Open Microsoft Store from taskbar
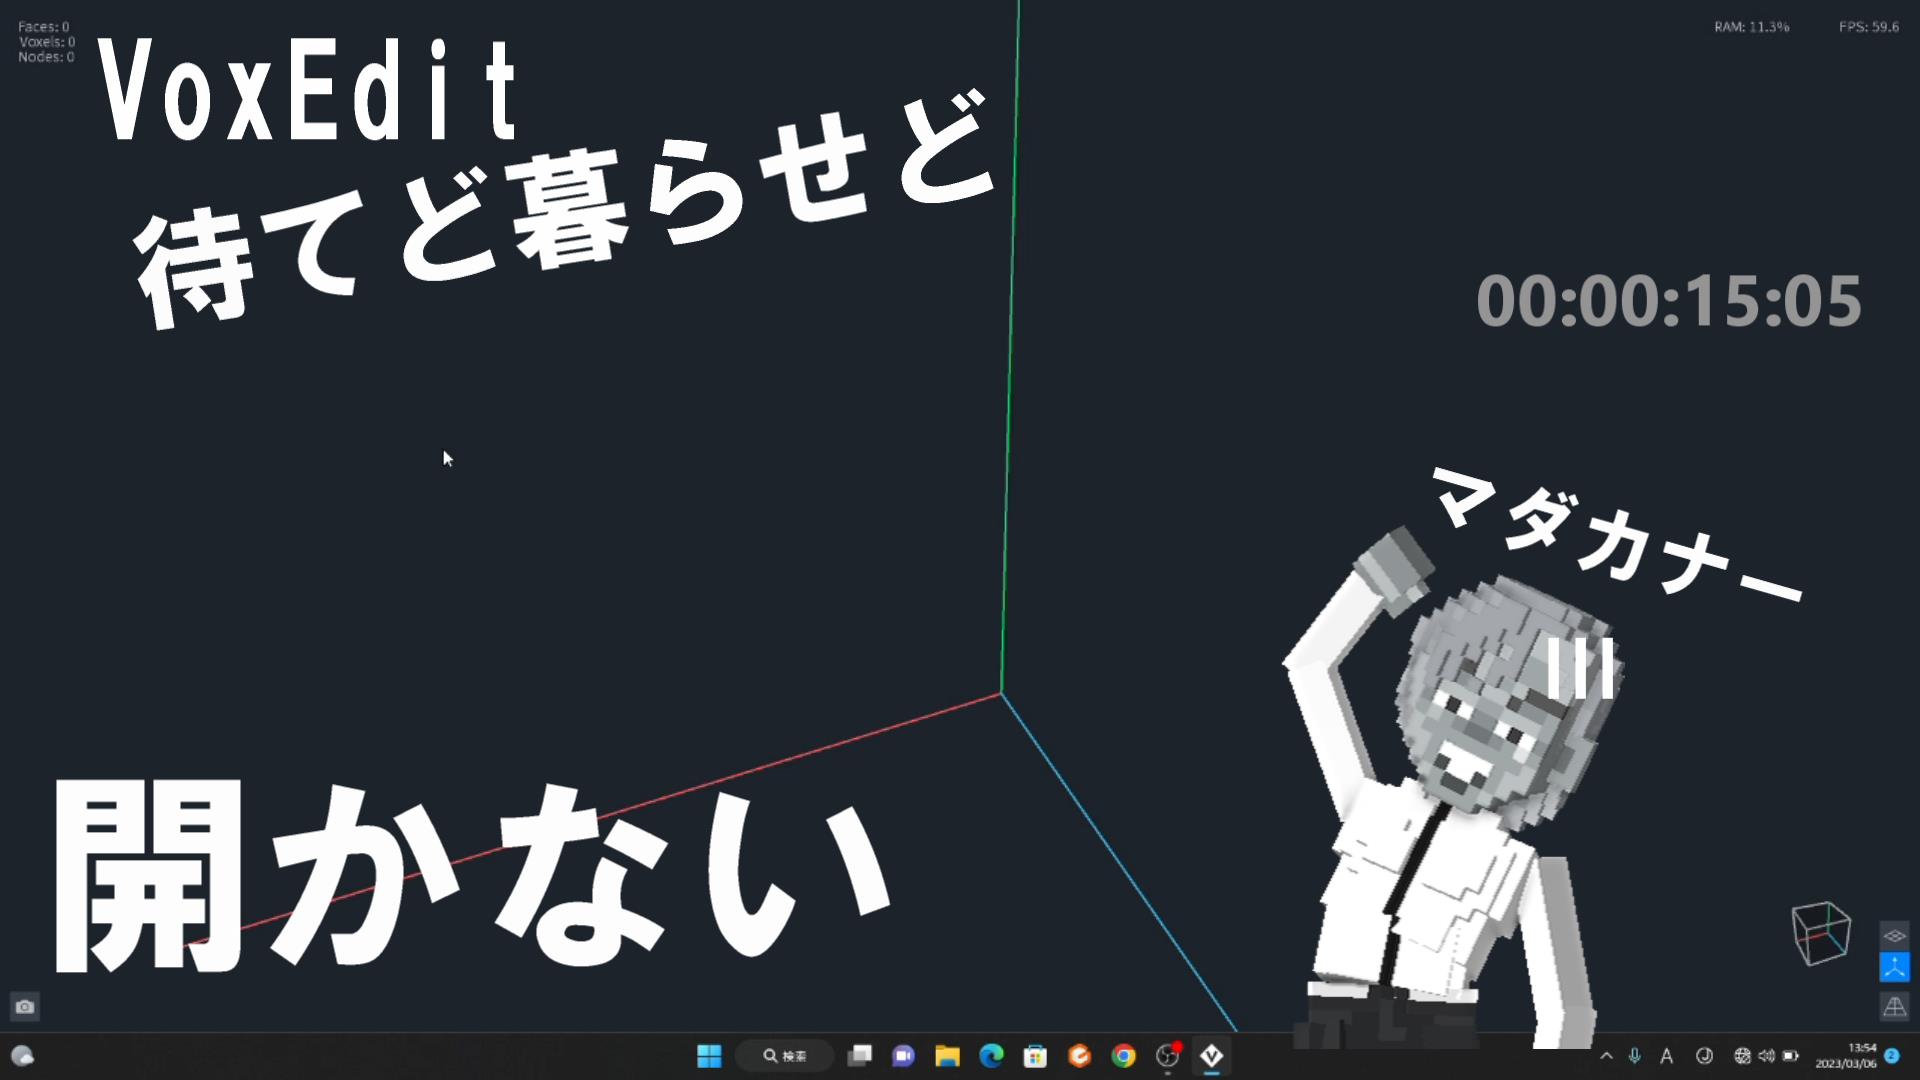The height and width of the screenshot is (1080, 1920). tap(1035, 1056)
